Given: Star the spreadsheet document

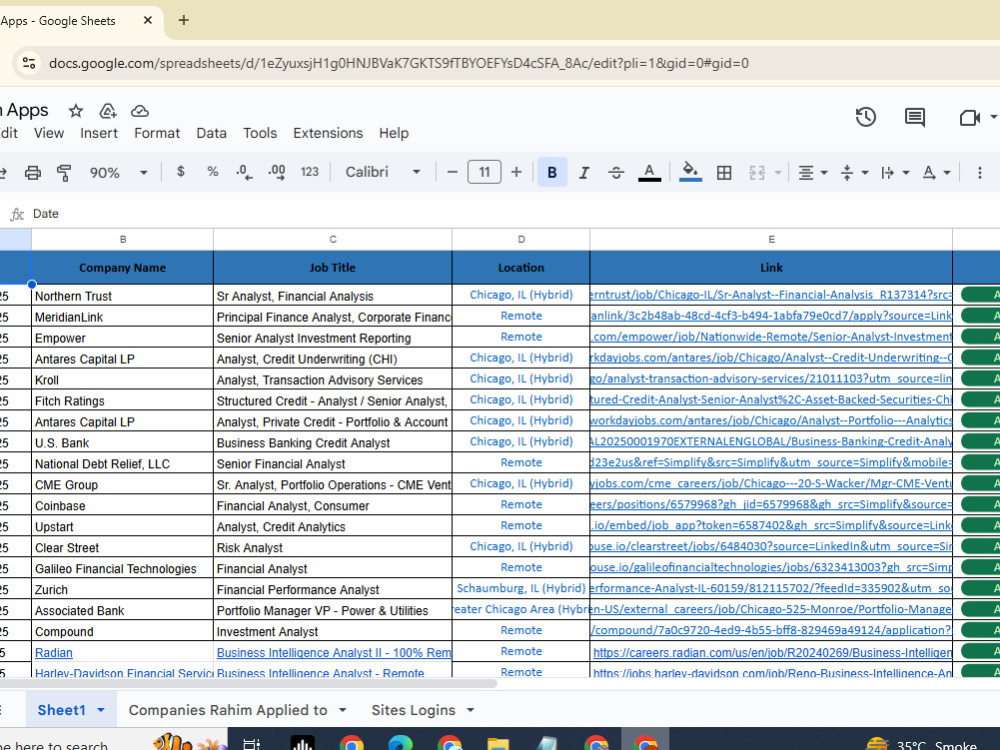Looking at the screenshot, I should 76,111.
